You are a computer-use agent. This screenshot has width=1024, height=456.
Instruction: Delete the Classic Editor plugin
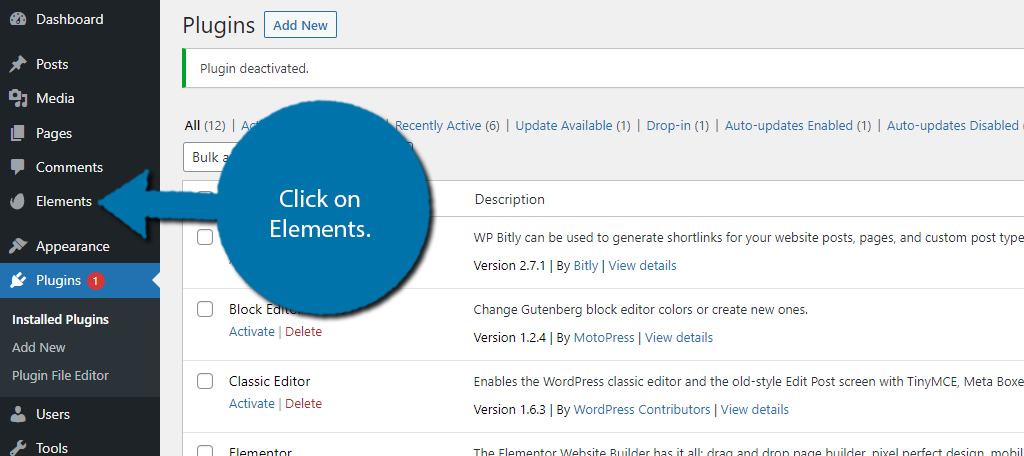[x=304, y=404]
